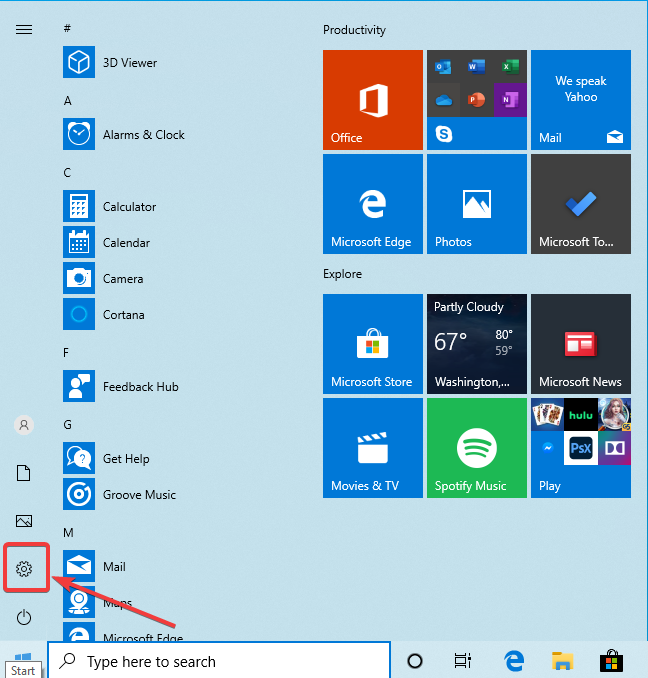Open the Pictures sidebar icon

24,521
